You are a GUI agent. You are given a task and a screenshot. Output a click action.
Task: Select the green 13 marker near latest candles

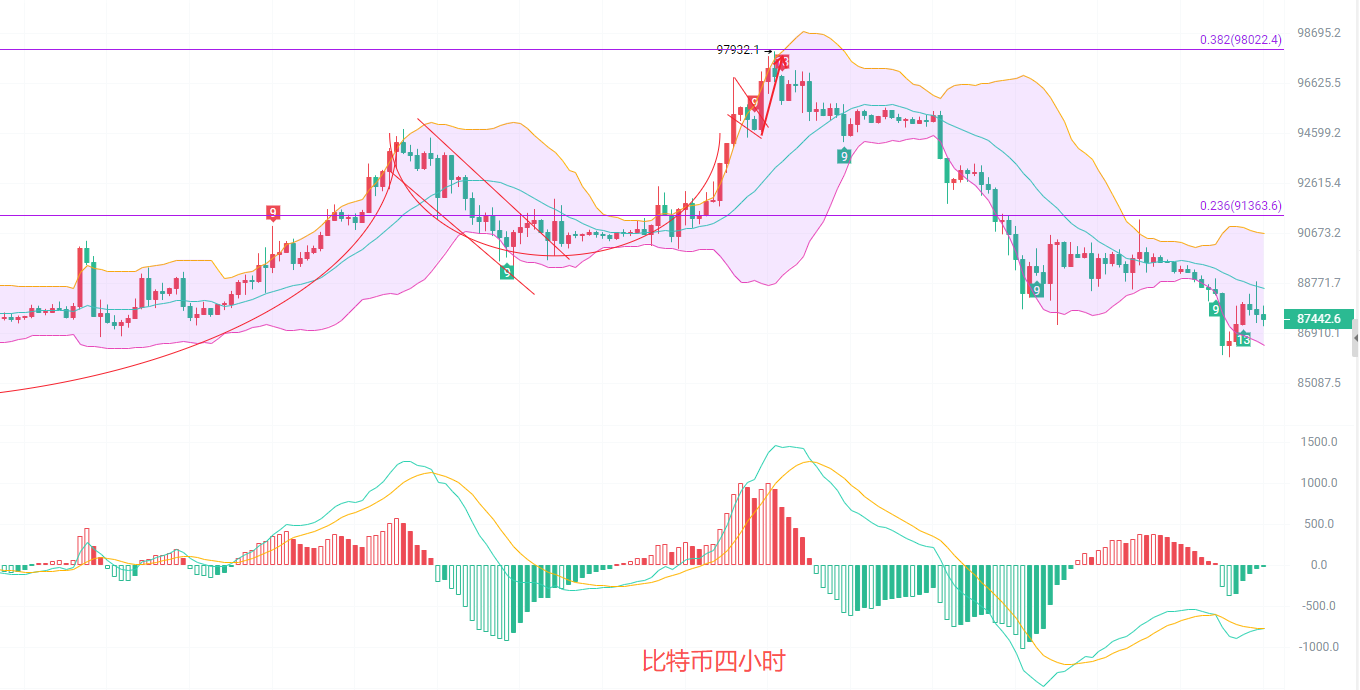coord(1243,340)
